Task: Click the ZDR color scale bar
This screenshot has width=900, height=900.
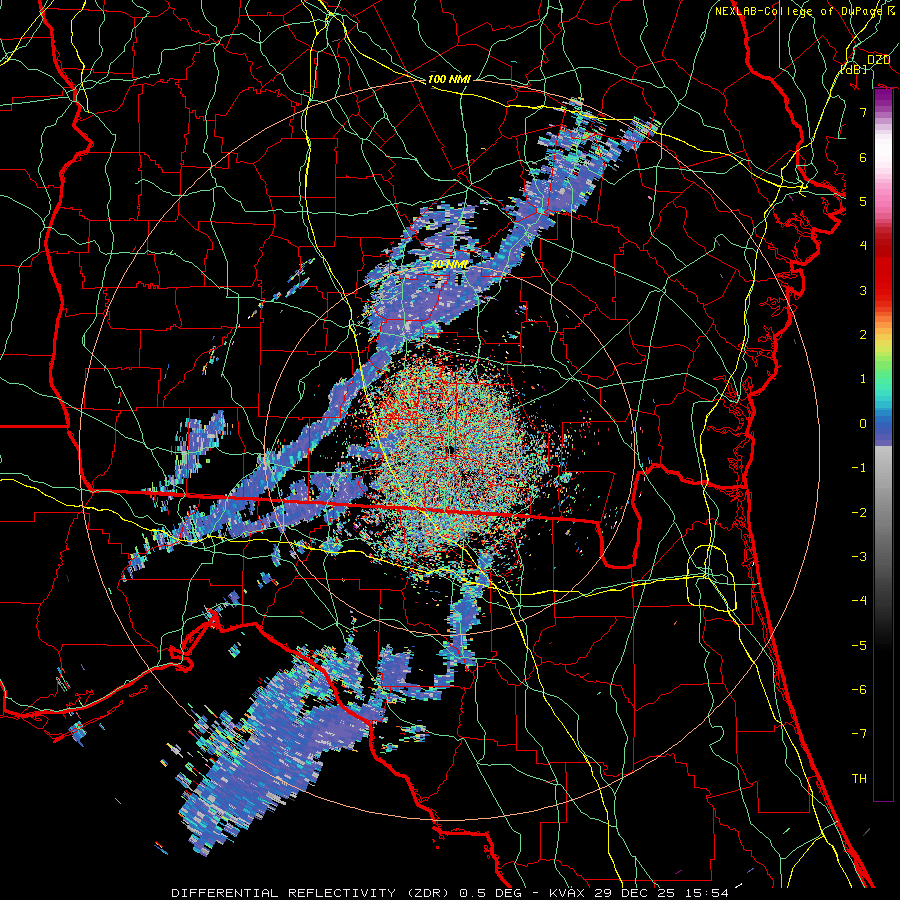Action: coord(883,445)
